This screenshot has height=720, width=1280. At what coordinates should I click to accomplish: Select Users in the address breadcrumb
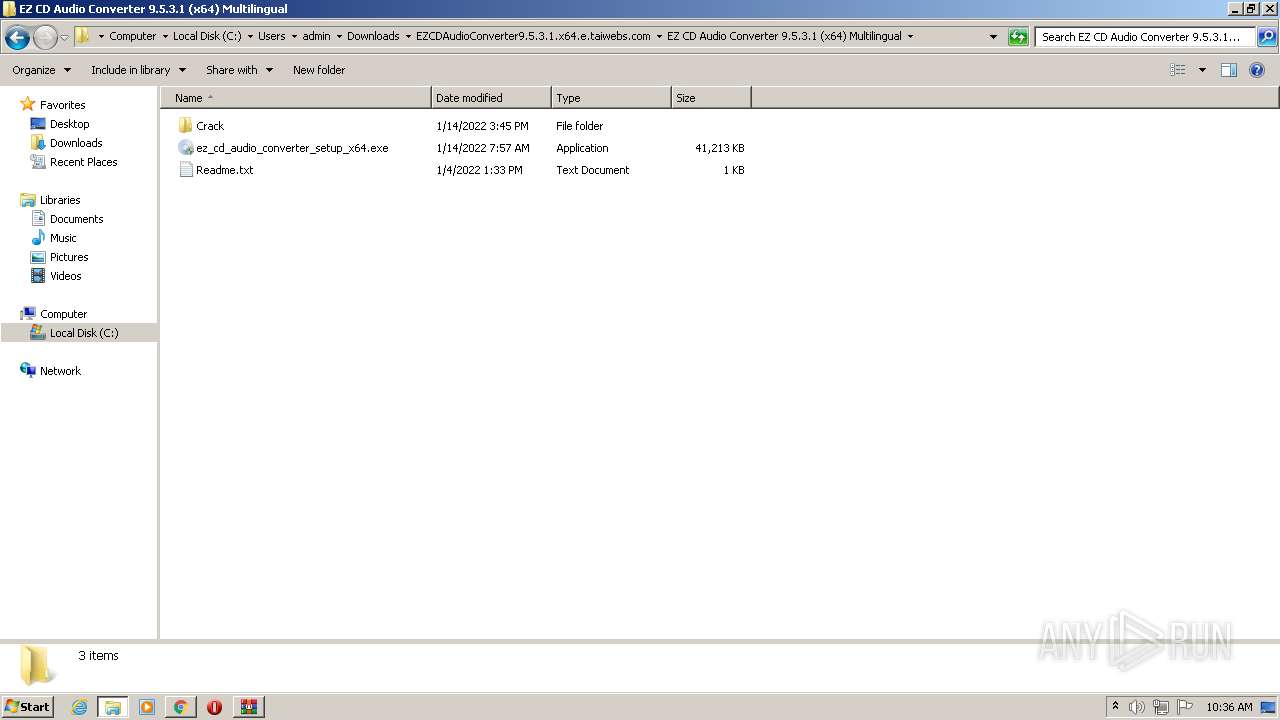[271, 36]
